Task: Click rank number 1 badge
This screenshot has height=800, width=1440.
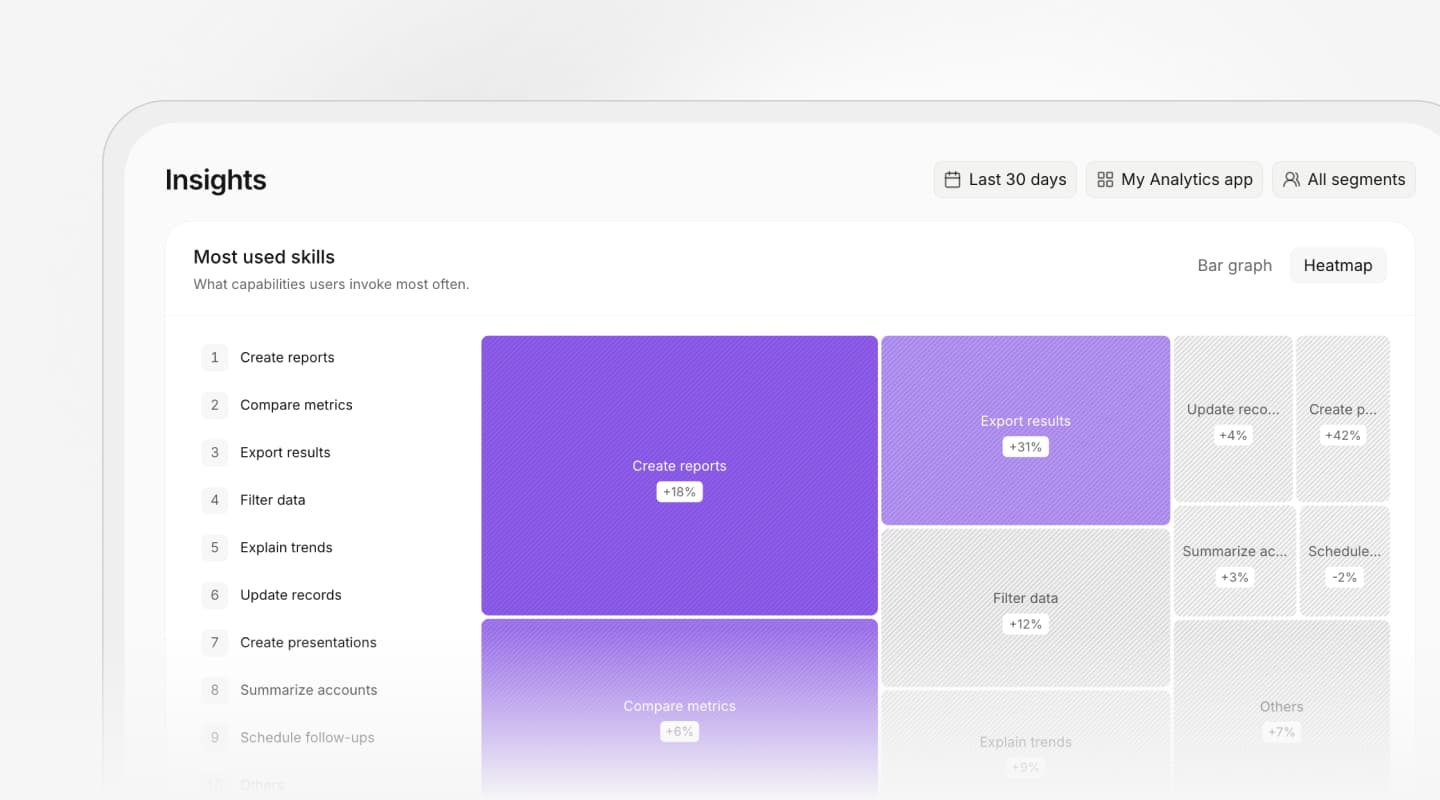Action: tap(214, 358)
